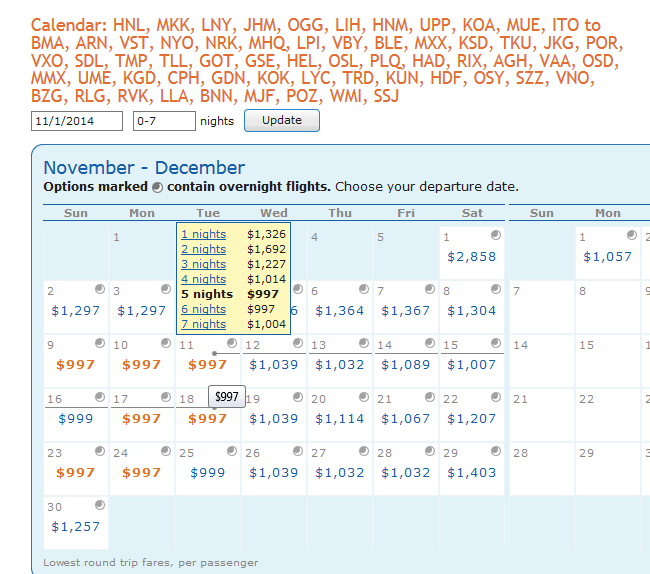Viewport: 650px width, 574px height.
Task: Open the 4 nights fare option
Action: pyautogui.click(x=203, y=279)
